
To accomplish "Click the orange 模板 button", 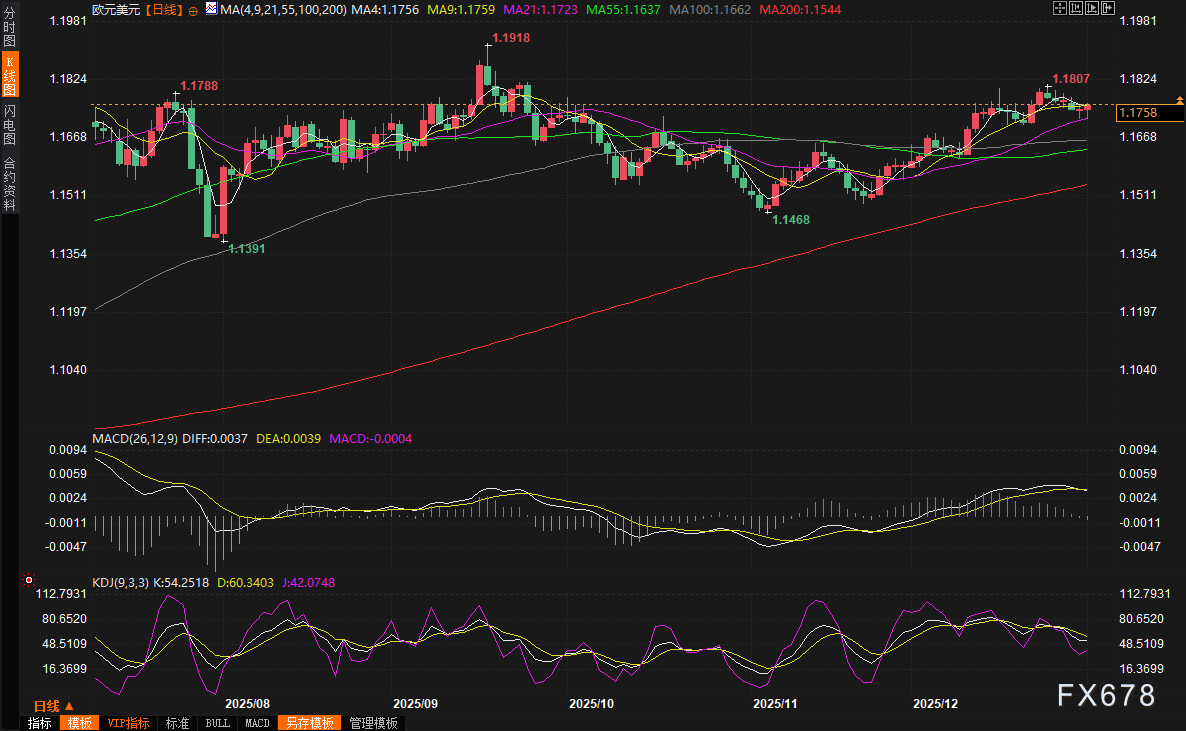I will pos(79,723).
